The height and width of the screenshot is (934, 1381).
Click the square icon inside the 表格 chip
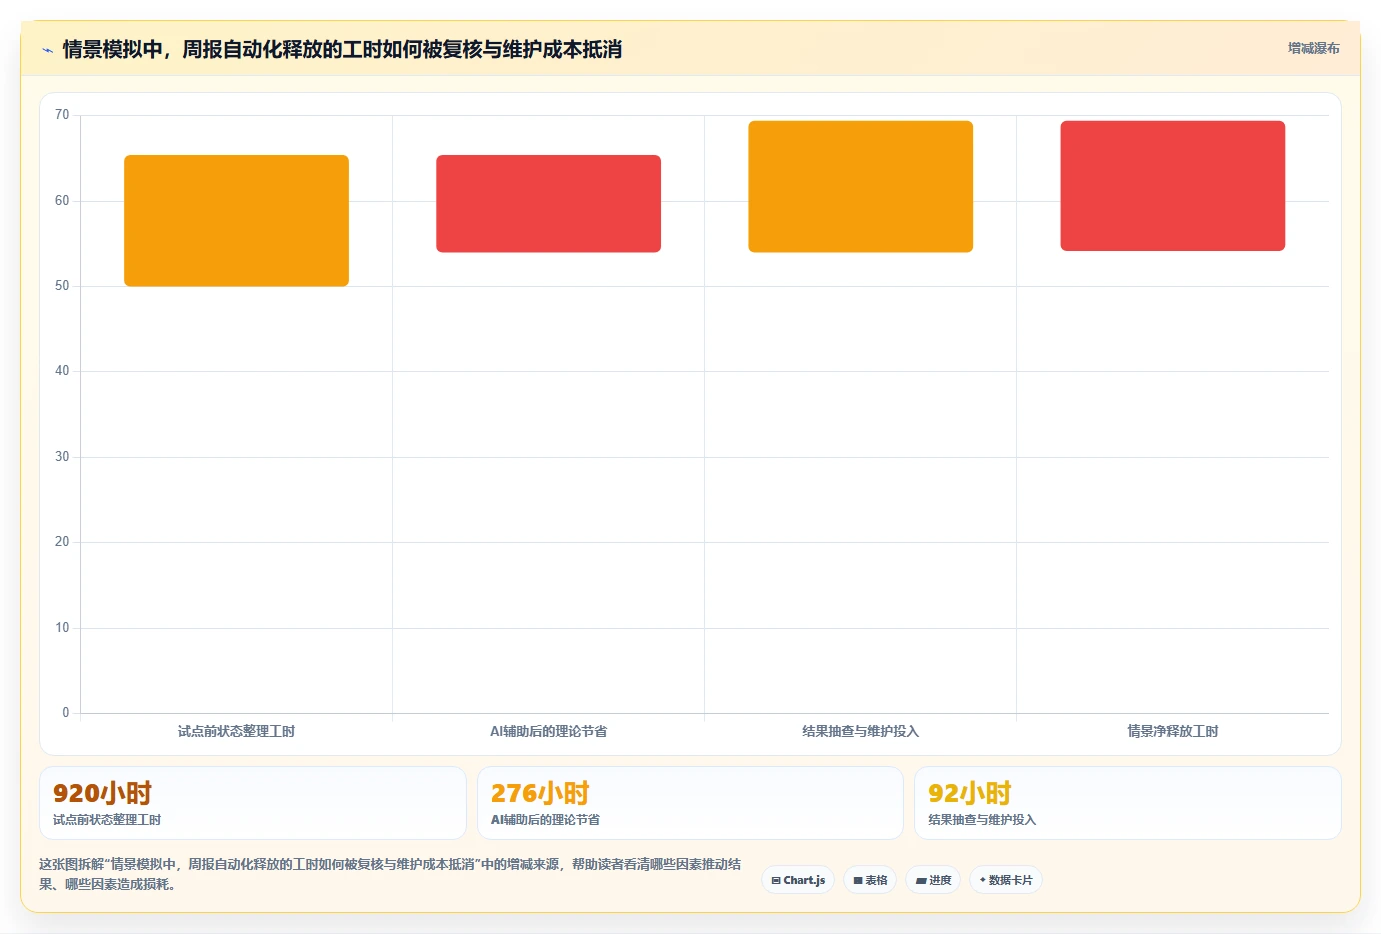[858, 881]
